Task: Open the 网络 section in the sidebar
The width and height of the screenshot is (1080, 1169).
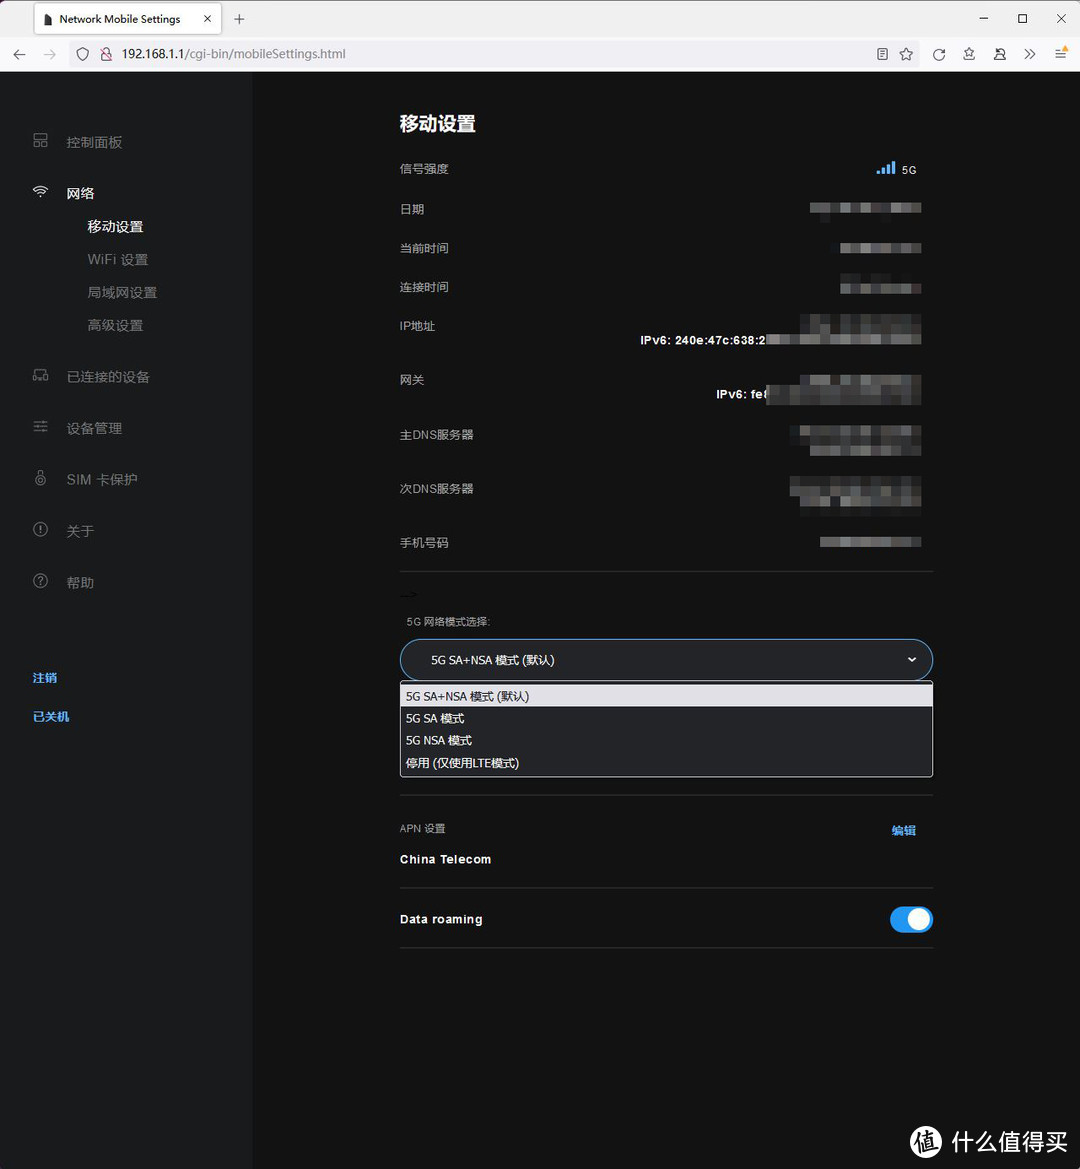Action: click(x=80, y=194)
